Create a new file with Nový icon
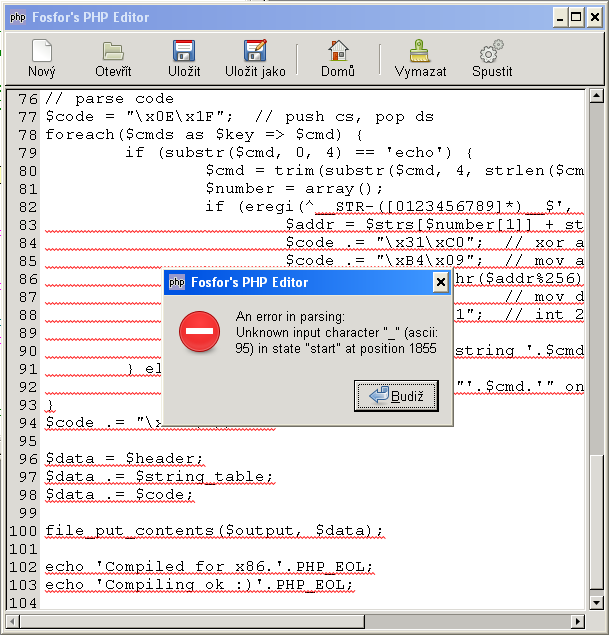Viewport: 609px width, 635px height. pos(42,51)
